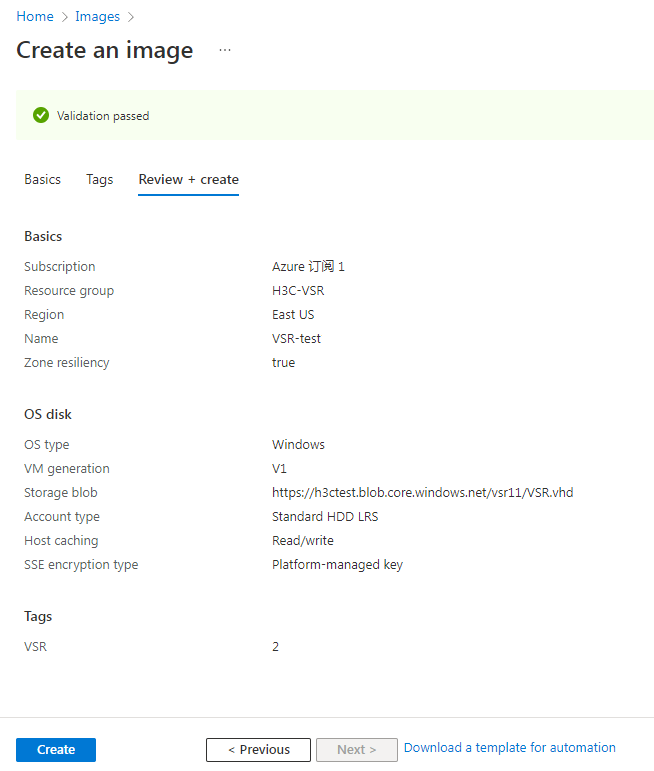Click the Account type label
654x771 pixels.
tap(62, 517)
